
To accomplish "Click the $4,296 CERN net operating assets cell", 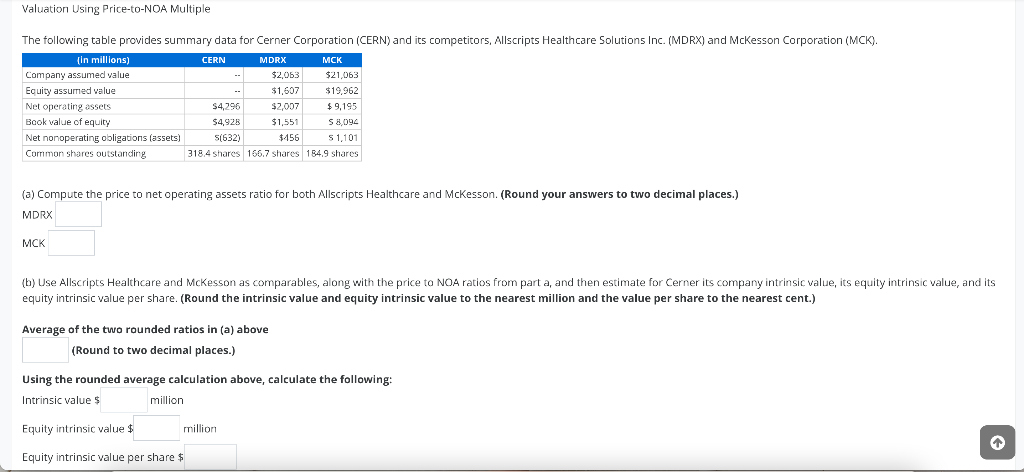I will pos(214,106).
